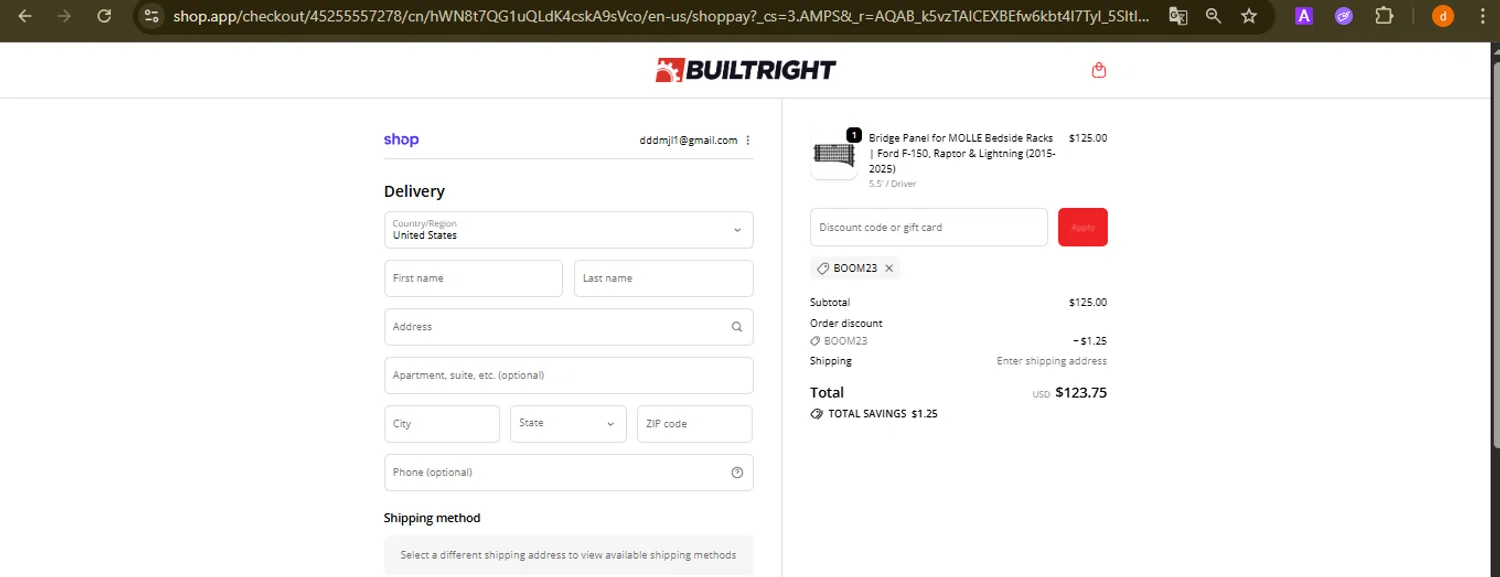Click the TOTAL SAVINGS $1.25 text
Viewport: 1500px width, 577px height.
click(x=883, y=413)
